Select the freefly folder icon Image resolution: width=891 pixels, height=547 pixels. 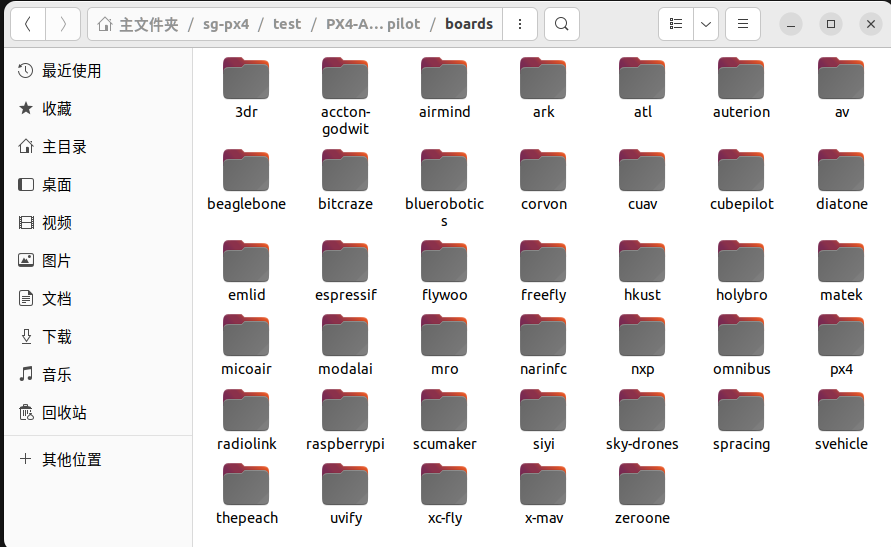(x=543, y=261)
